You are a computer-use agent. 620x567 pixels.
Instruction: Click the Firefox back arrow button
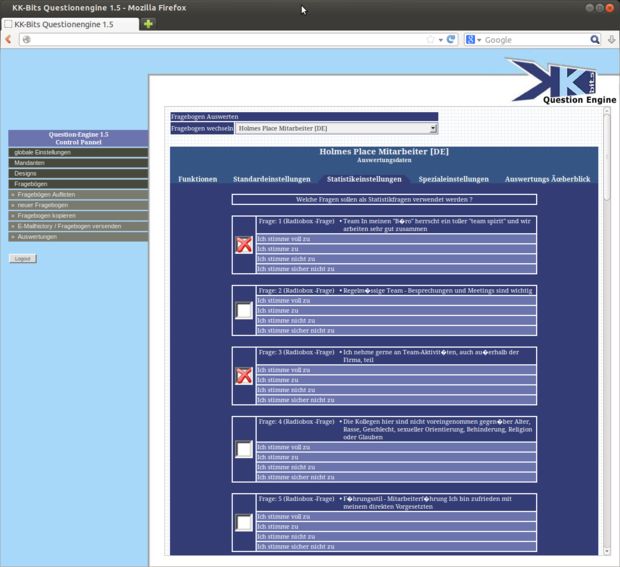(x=8, y=40)
